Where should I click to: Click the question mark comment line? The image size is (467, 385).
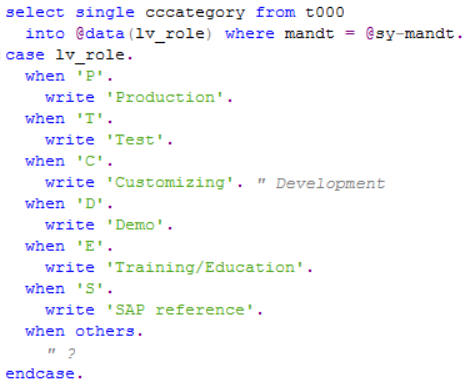click(x=62, y=353)
